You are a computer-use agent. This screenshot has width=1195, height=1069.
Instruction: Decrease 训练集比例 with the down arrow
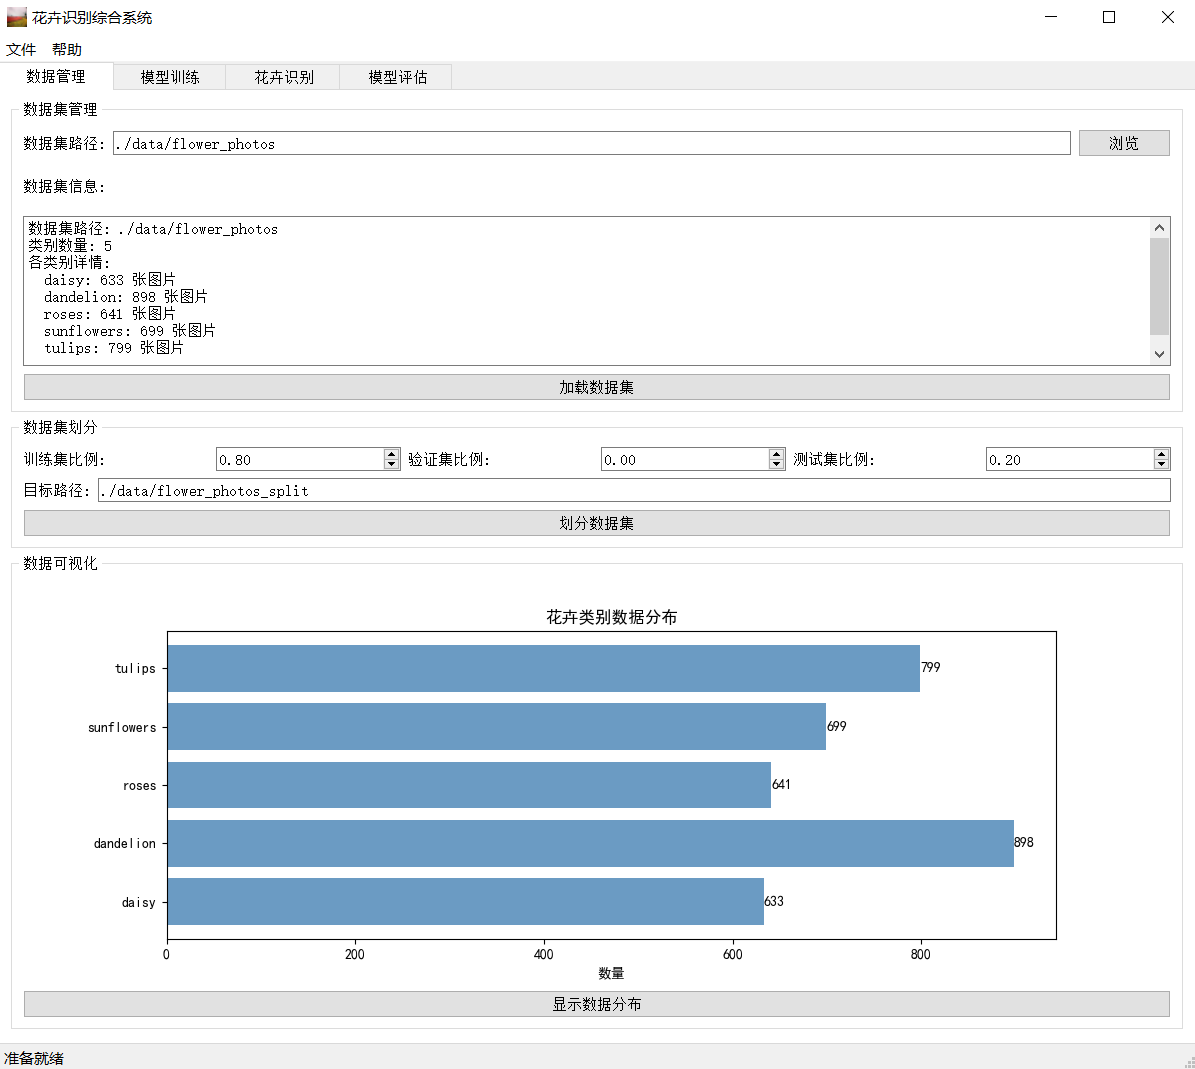click(x=392, y=465)
